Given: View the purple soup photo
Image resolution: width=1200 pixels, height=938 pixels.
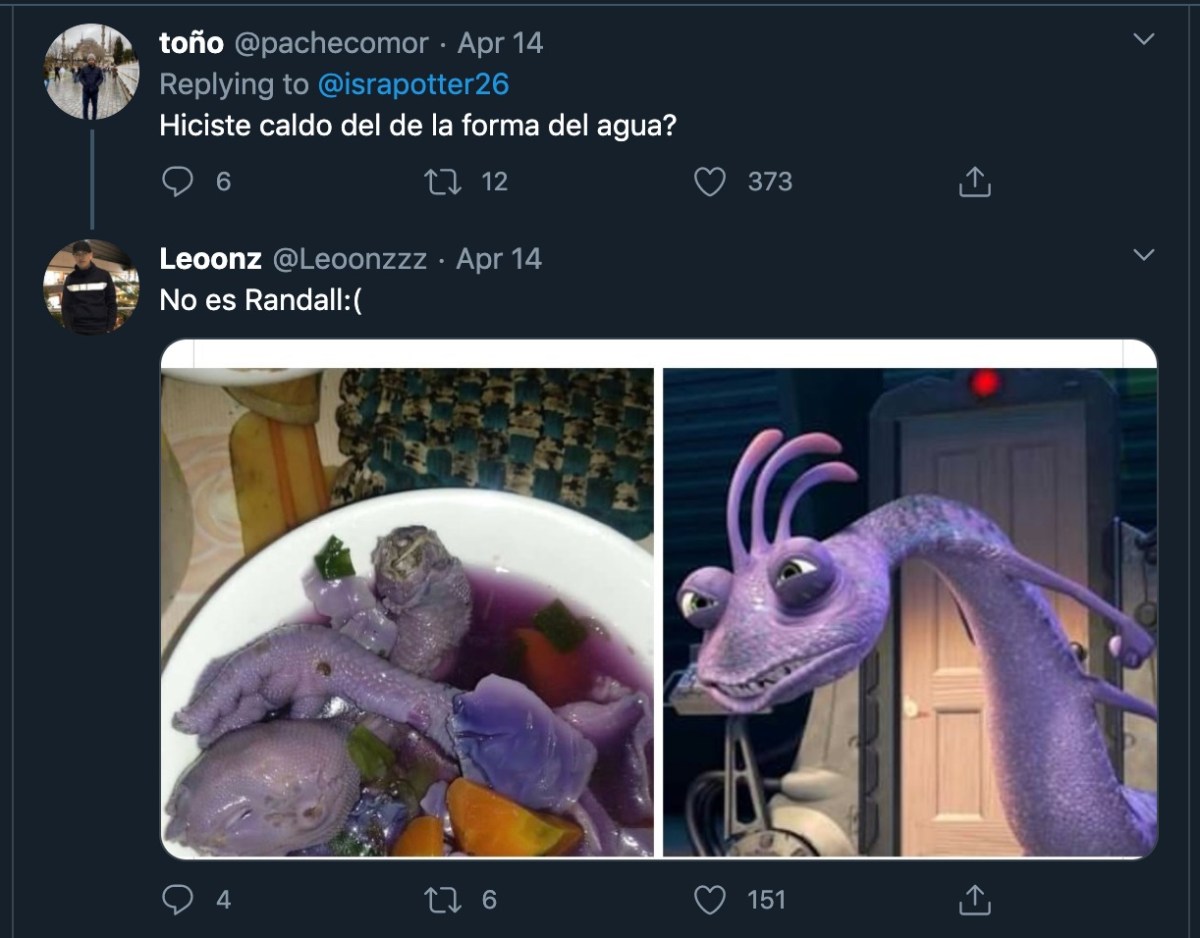Looking at the screenshot, I should point(407,612).
